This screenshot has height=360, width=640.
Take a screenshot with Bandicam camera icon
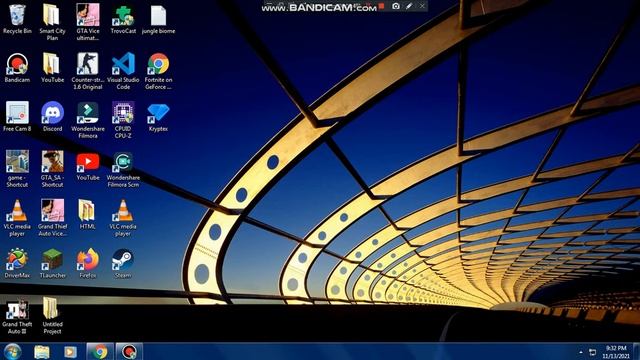396,6
